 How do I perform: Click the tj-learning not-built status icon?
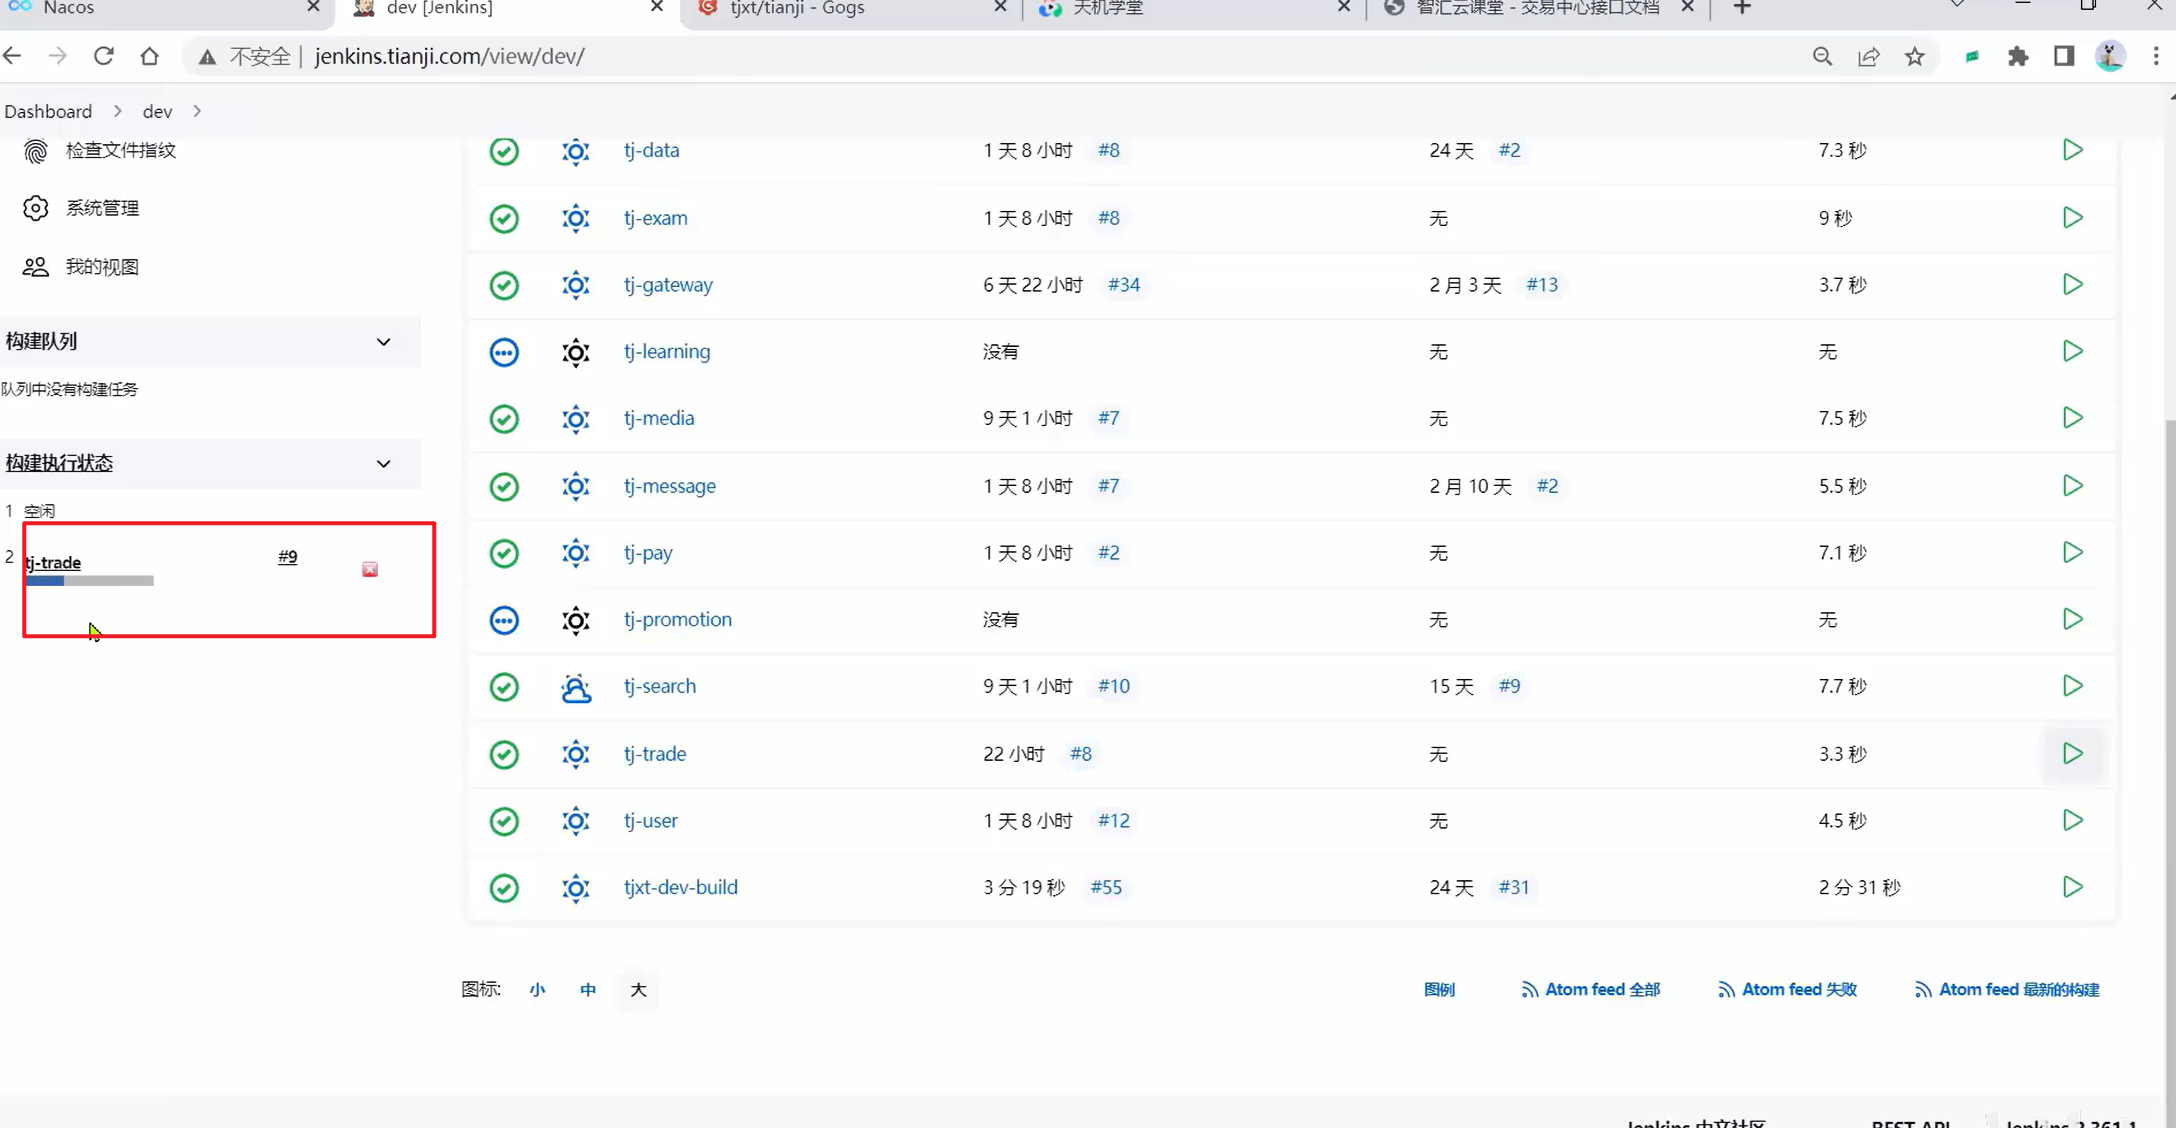[504, 352]
